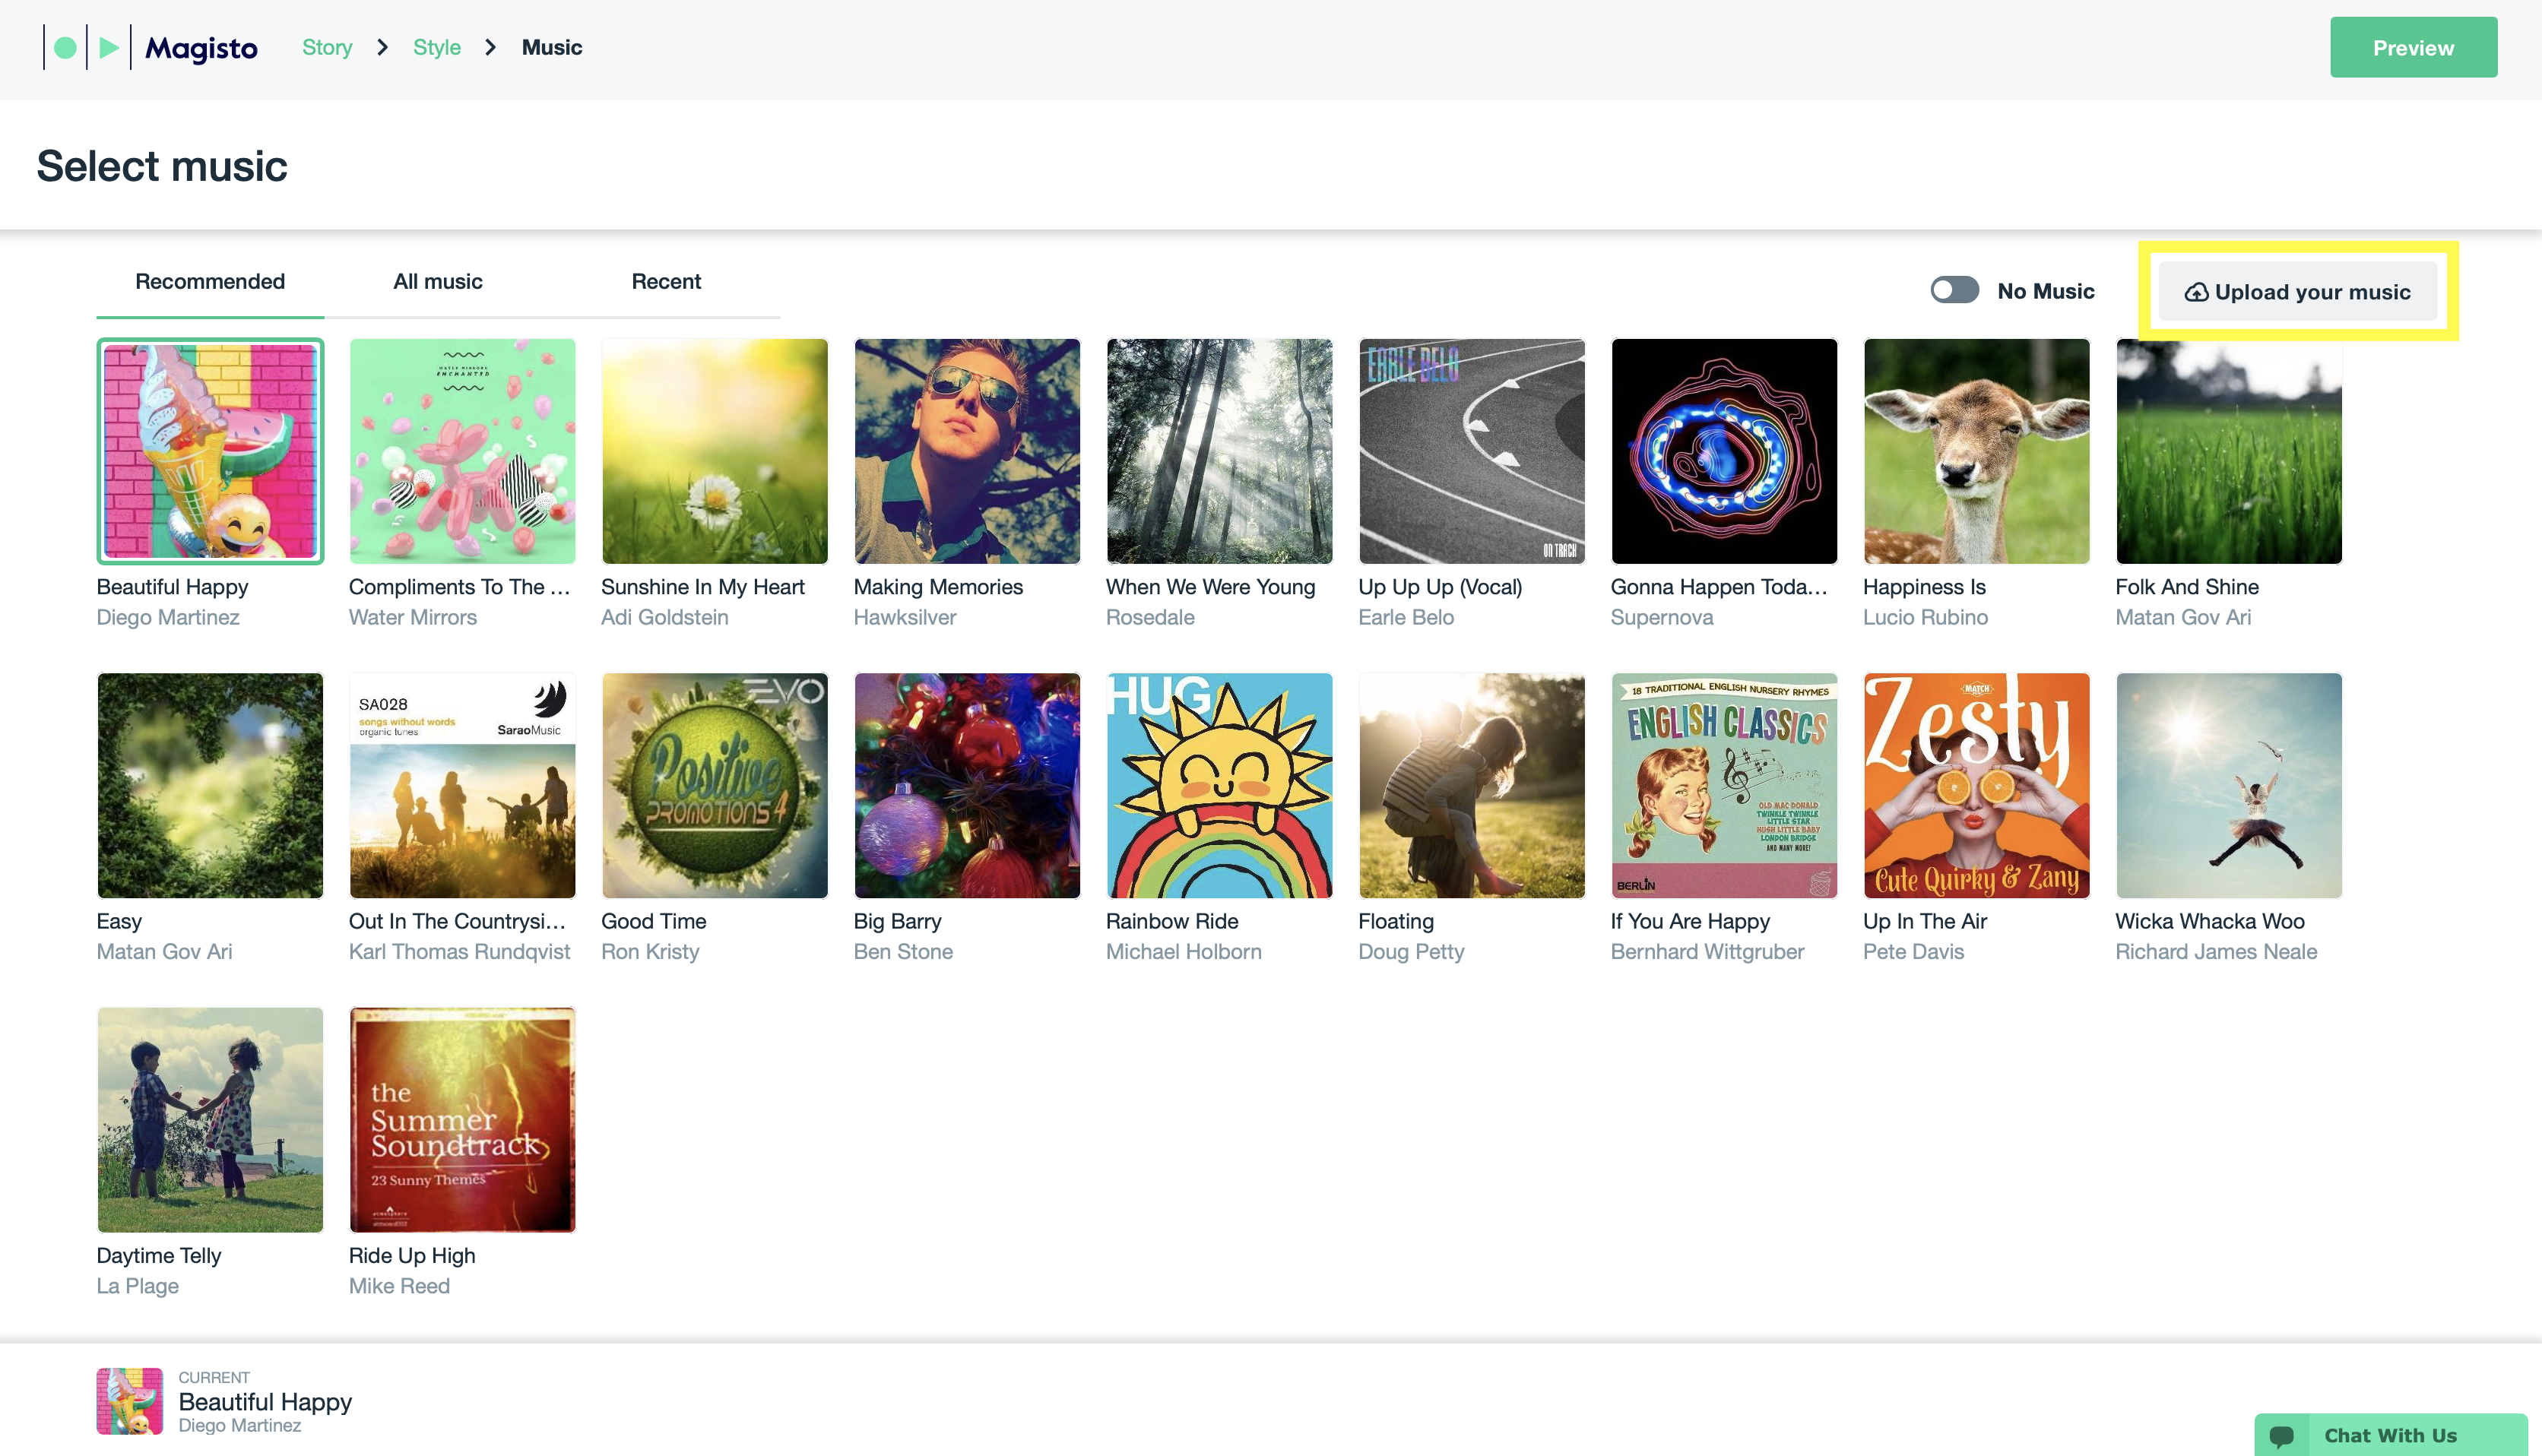This screenshot has width=2542, height=1456.
Task: Click the Preview button
Action: pyautogui.click(x=2413, y=46)
